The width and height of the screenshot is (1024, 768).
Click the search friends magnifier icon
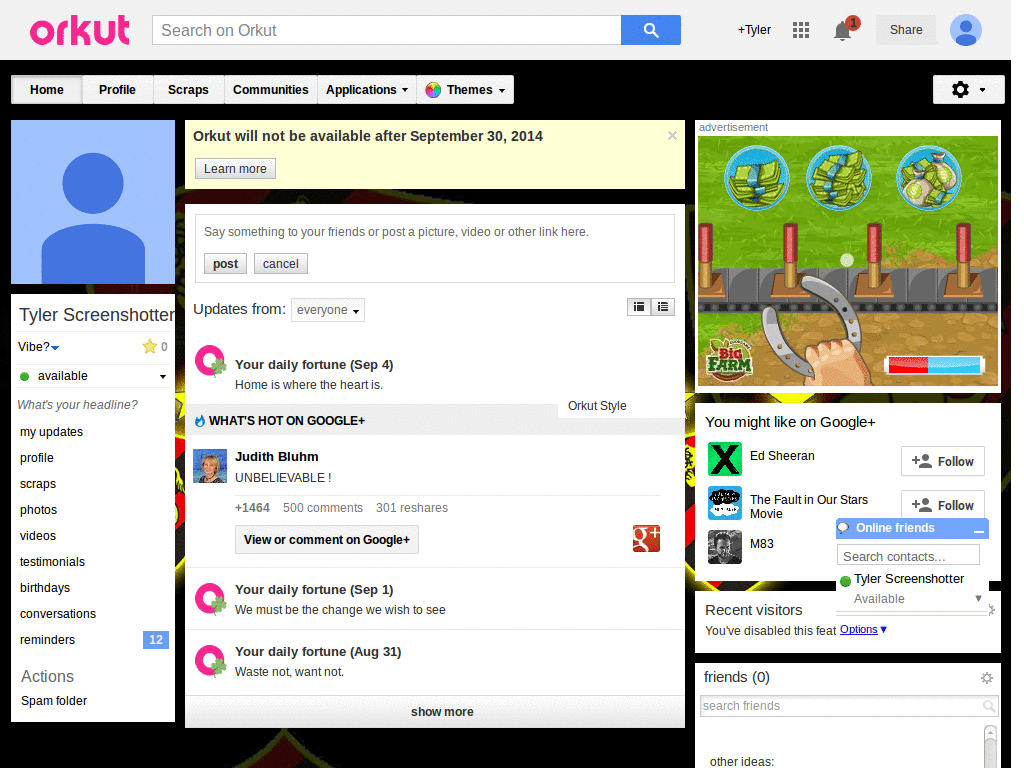[x=989, y=706]
